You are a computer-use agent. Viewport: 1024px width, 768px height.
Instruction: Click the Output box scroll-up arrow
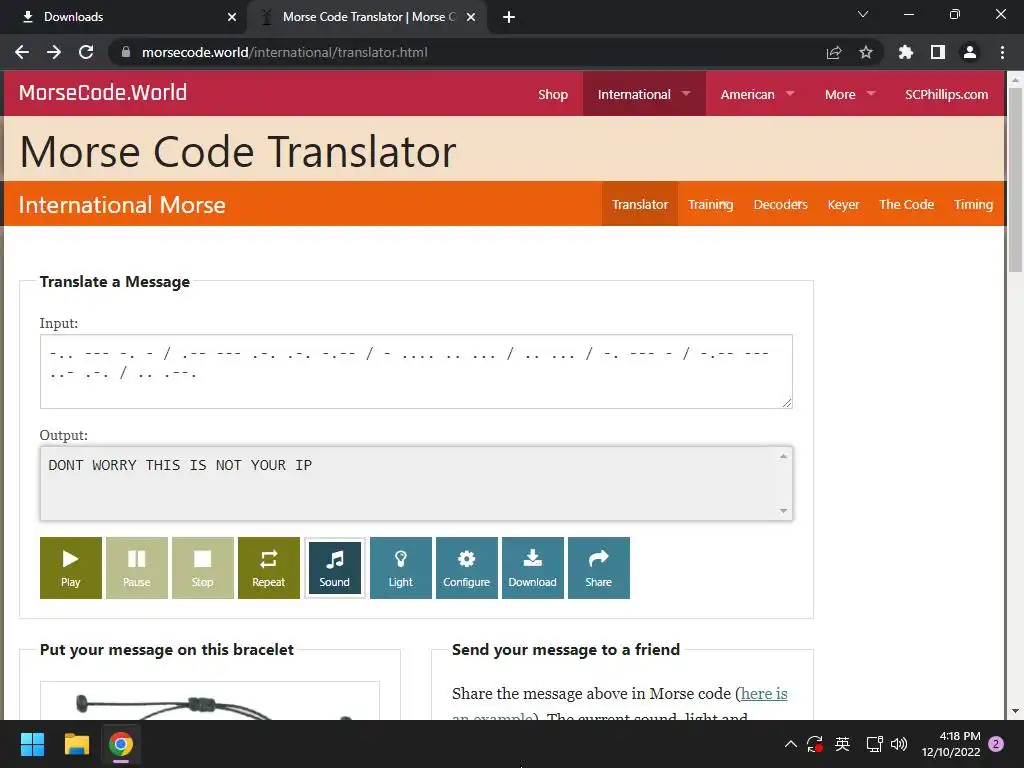783,456
